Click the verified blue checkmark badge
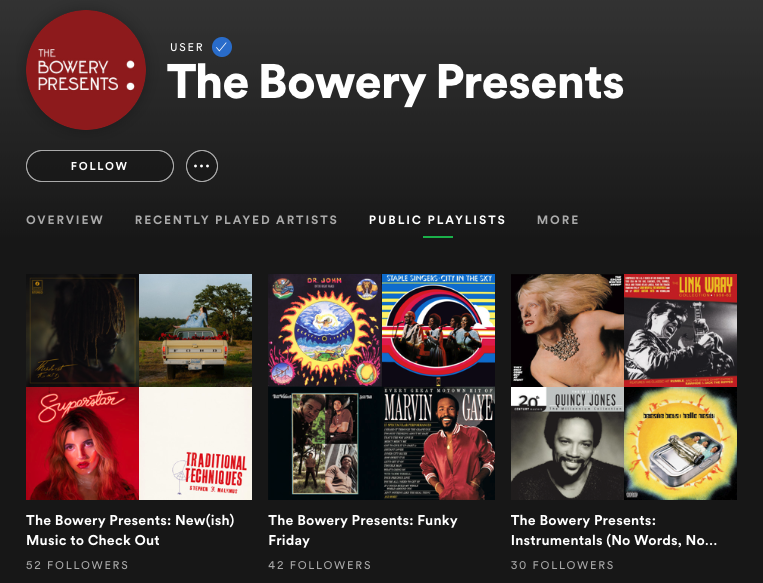 pos(222,47)
